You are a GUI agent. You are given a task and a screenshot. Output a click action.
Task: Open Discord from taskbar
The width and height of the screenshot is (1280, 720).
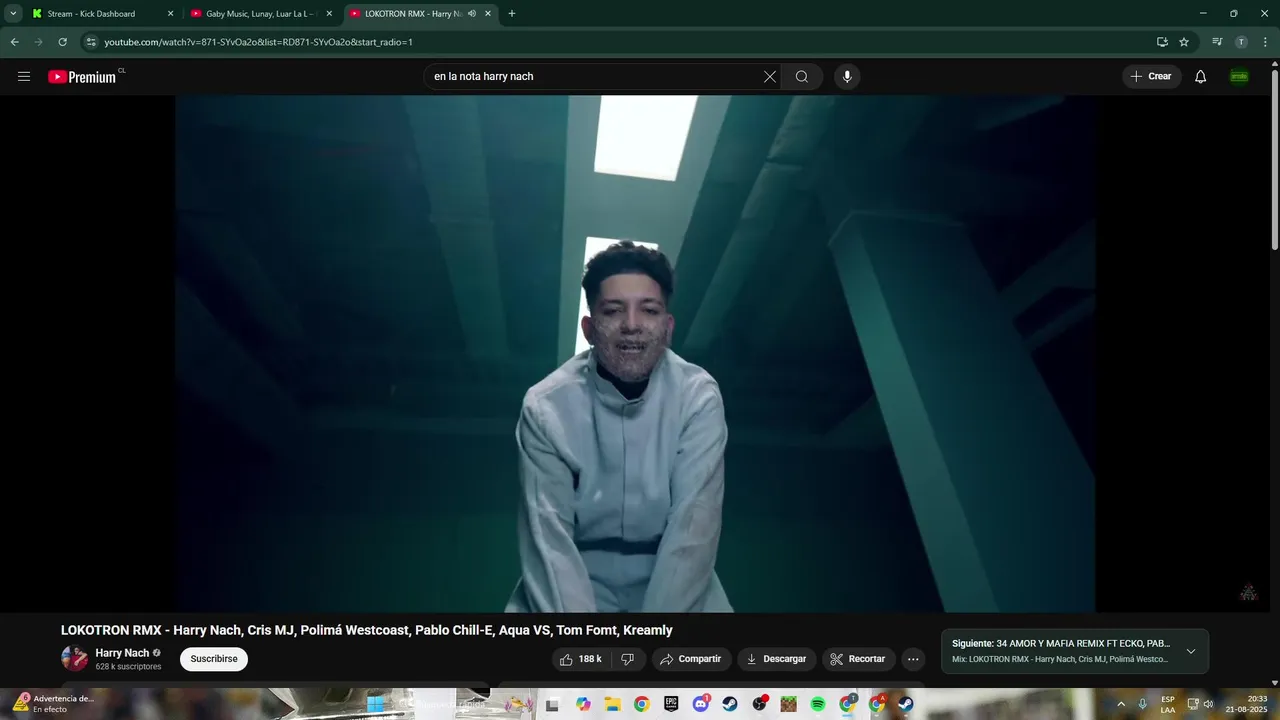[700, 705]
